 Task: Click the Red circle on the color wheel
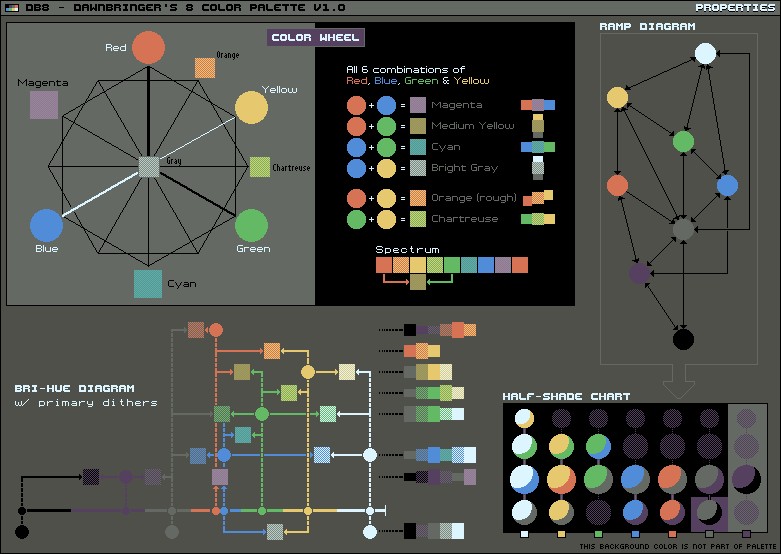point(148,48)
